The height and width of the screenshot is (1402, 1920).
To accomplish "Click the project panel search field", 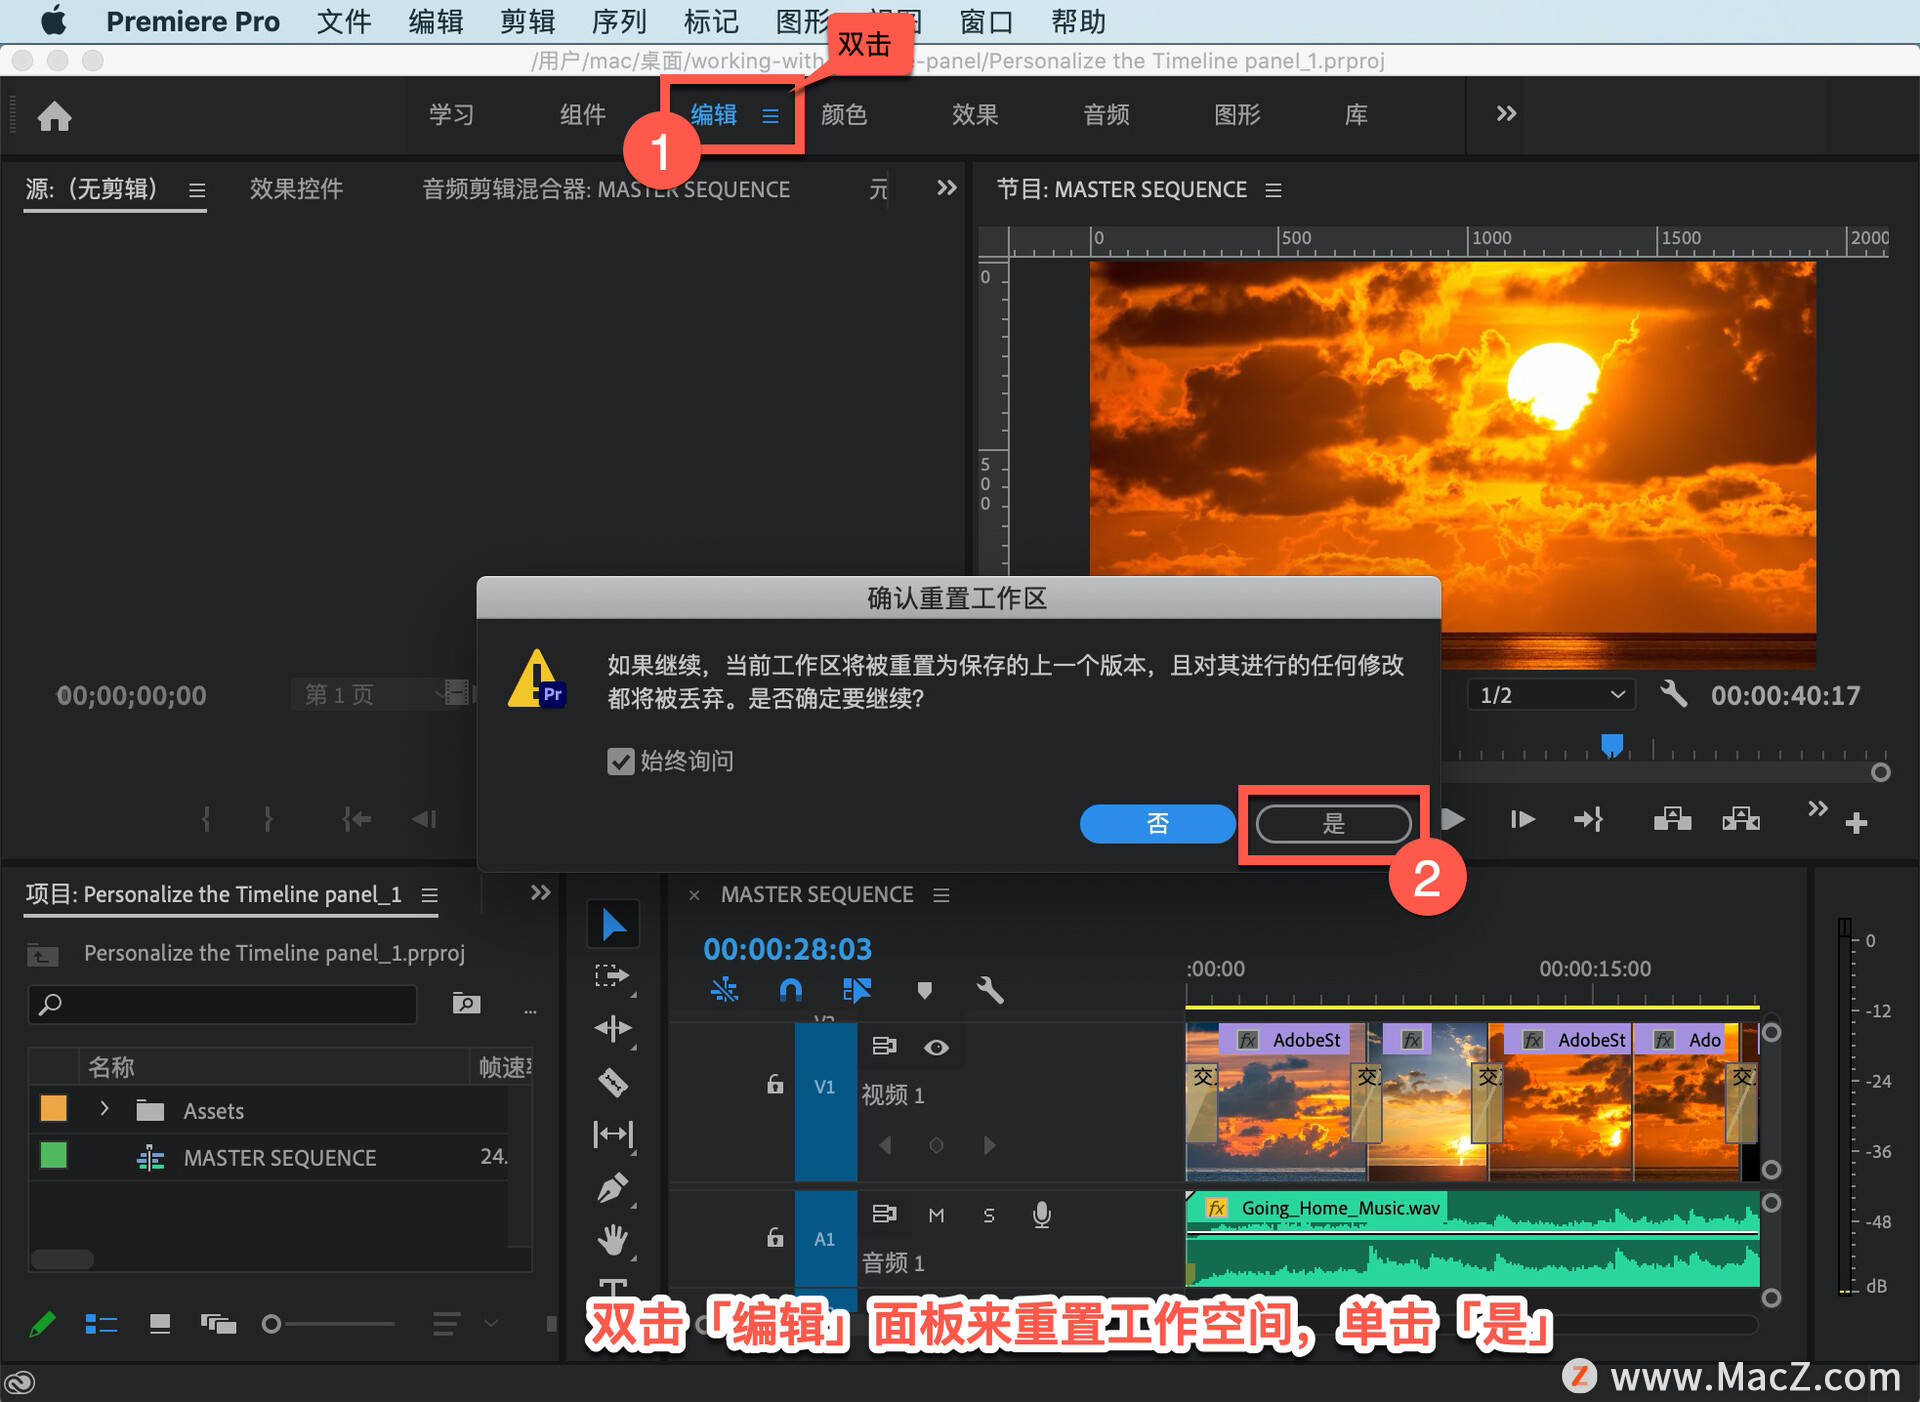I will [225, 1003].
